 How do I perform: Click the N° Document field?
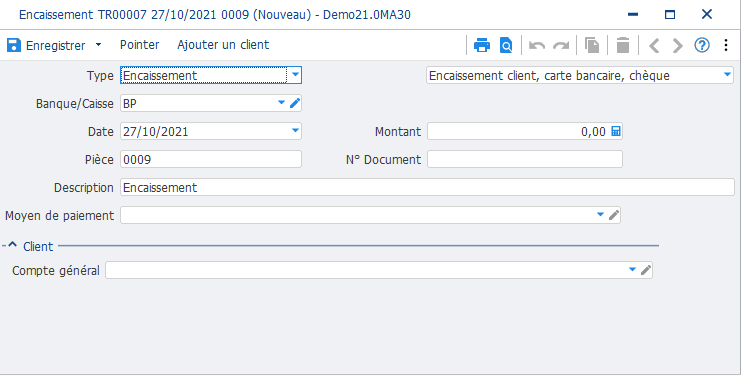click(x=525, y=159)
